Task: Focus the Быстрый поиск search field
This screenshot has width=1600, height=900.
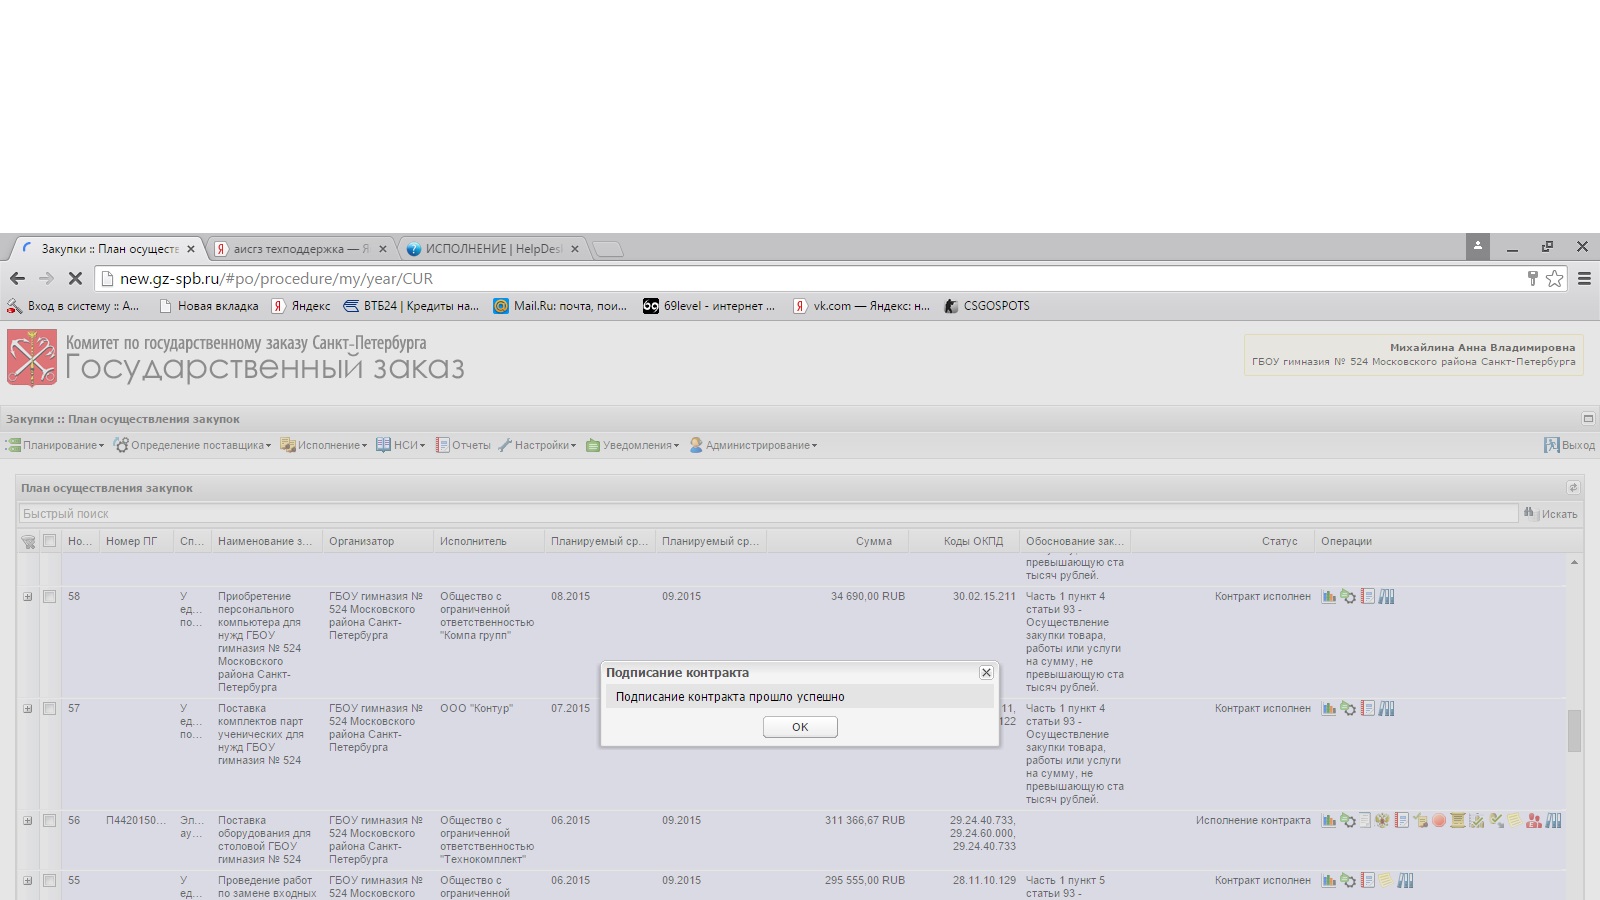Action: [768, 514]
